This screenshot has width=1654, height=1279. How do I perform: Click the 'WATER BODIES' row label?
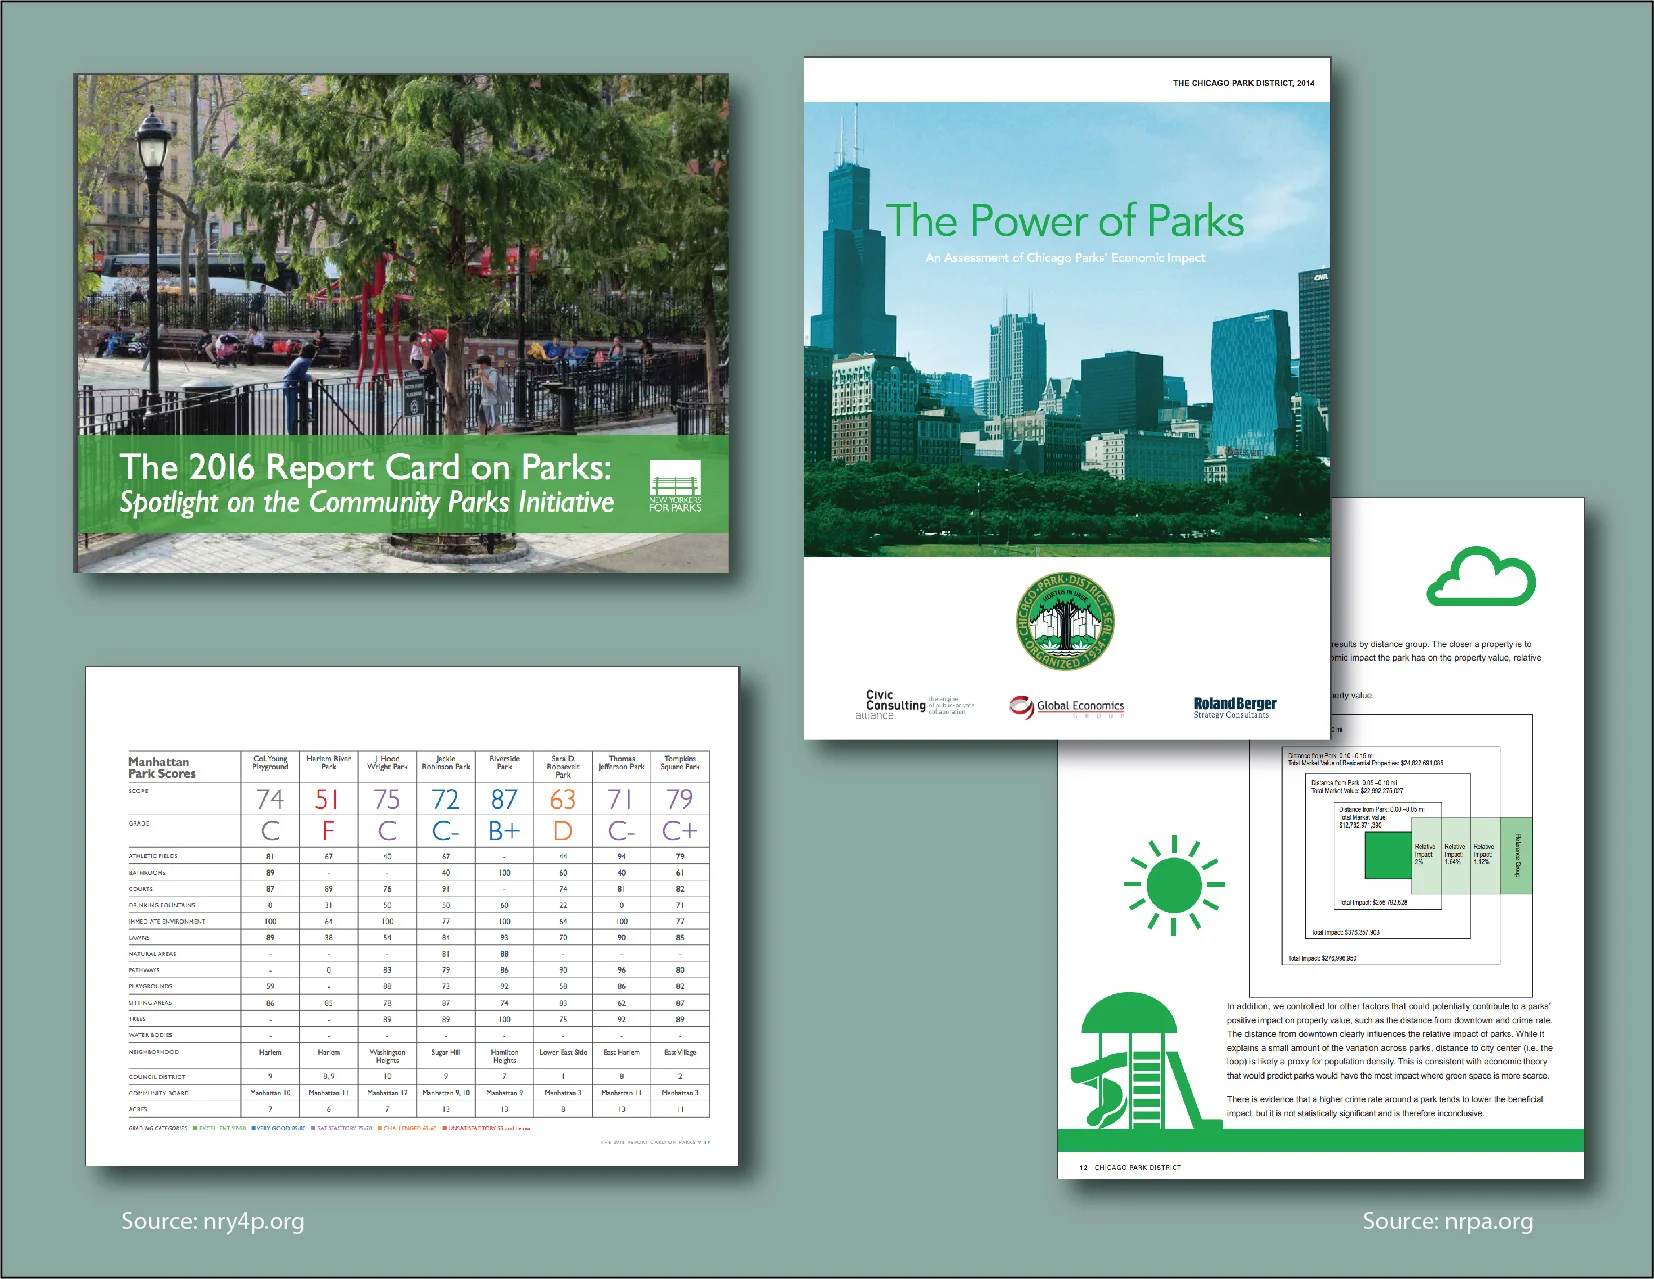(x=150, y=1035)
